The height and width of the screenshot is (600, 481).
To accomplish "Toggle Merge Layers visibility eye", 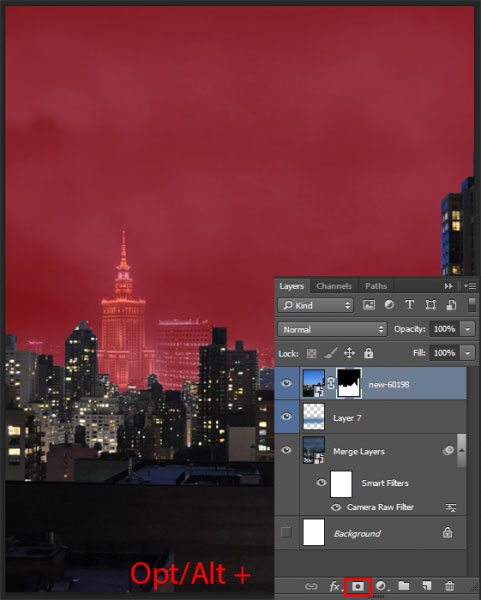I will click(x=286, y=450).
